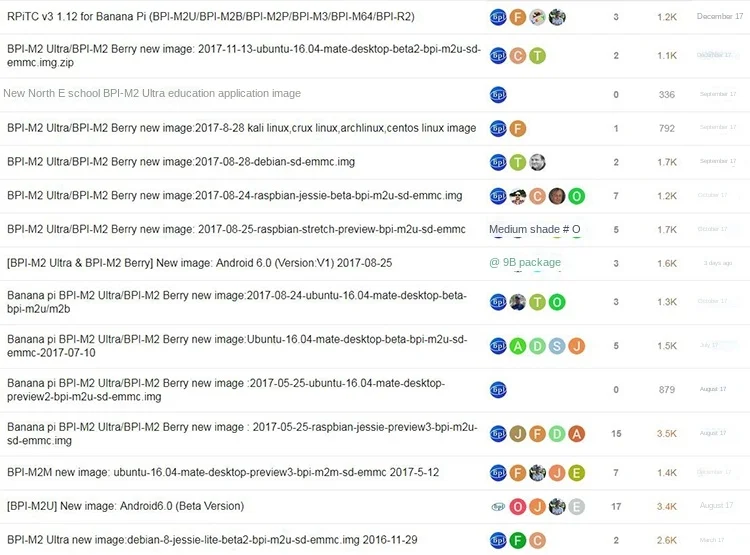The width and height of the screenshot is (750, 555).
Task: Click the 1.6K views value in the Android 6.0 V1 row
Action: tap(666, 264)
